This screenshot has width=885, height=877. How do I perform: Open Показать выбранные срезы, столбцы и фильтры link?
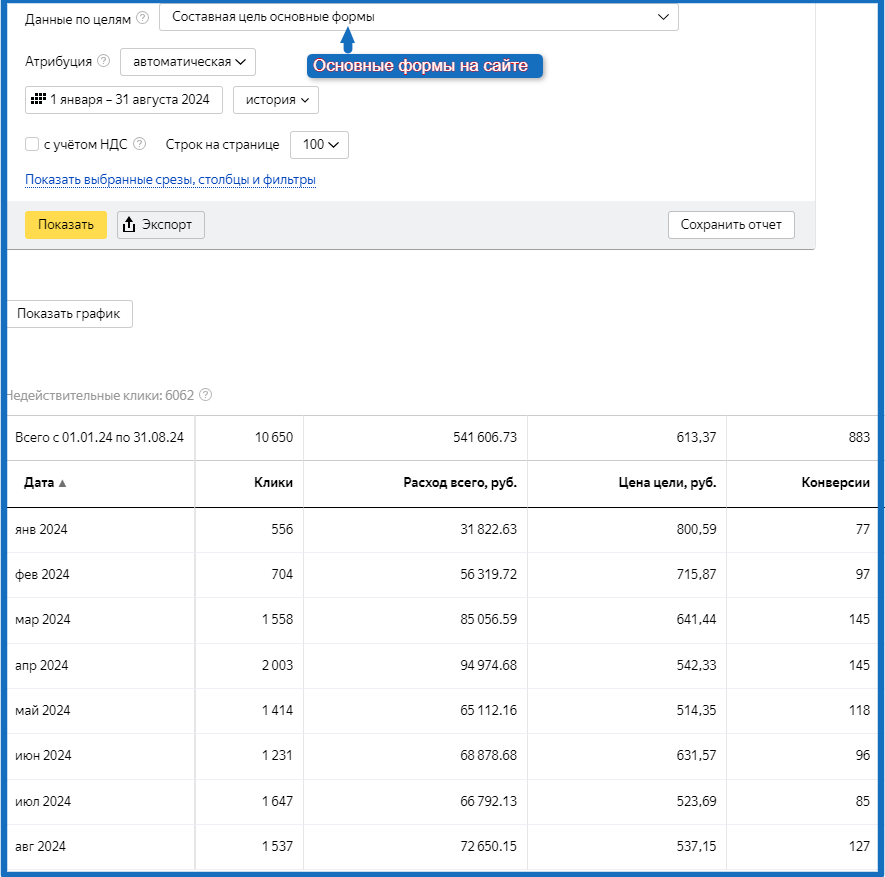(170, 180)
